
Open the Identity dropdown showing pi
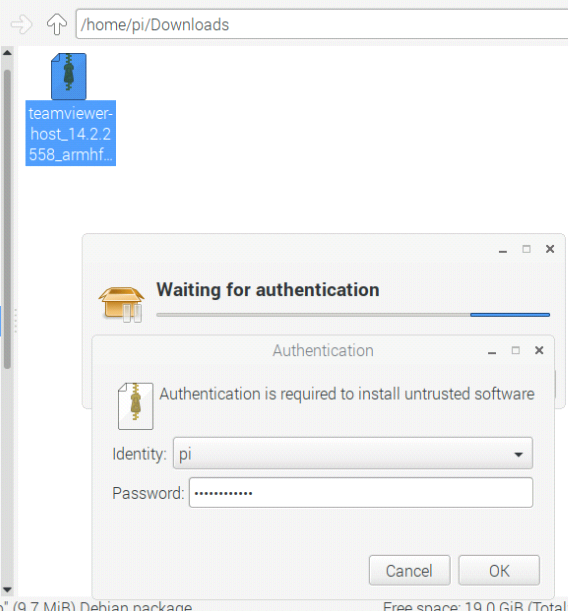[x=353, y=453]
